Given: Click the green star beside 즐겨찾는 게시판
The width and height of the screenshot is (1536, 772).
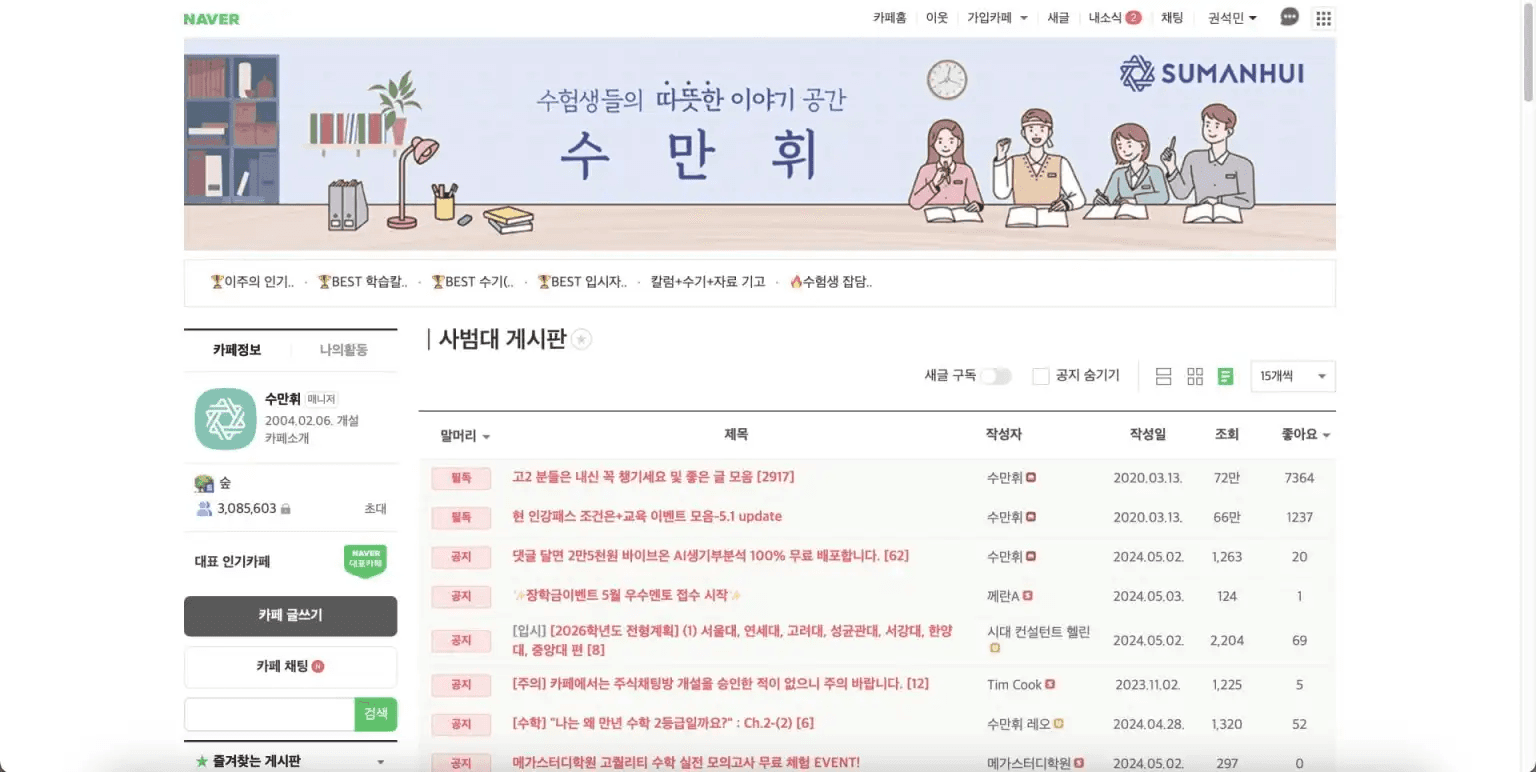Looking at the screenshot, I should tap(202, 762).
